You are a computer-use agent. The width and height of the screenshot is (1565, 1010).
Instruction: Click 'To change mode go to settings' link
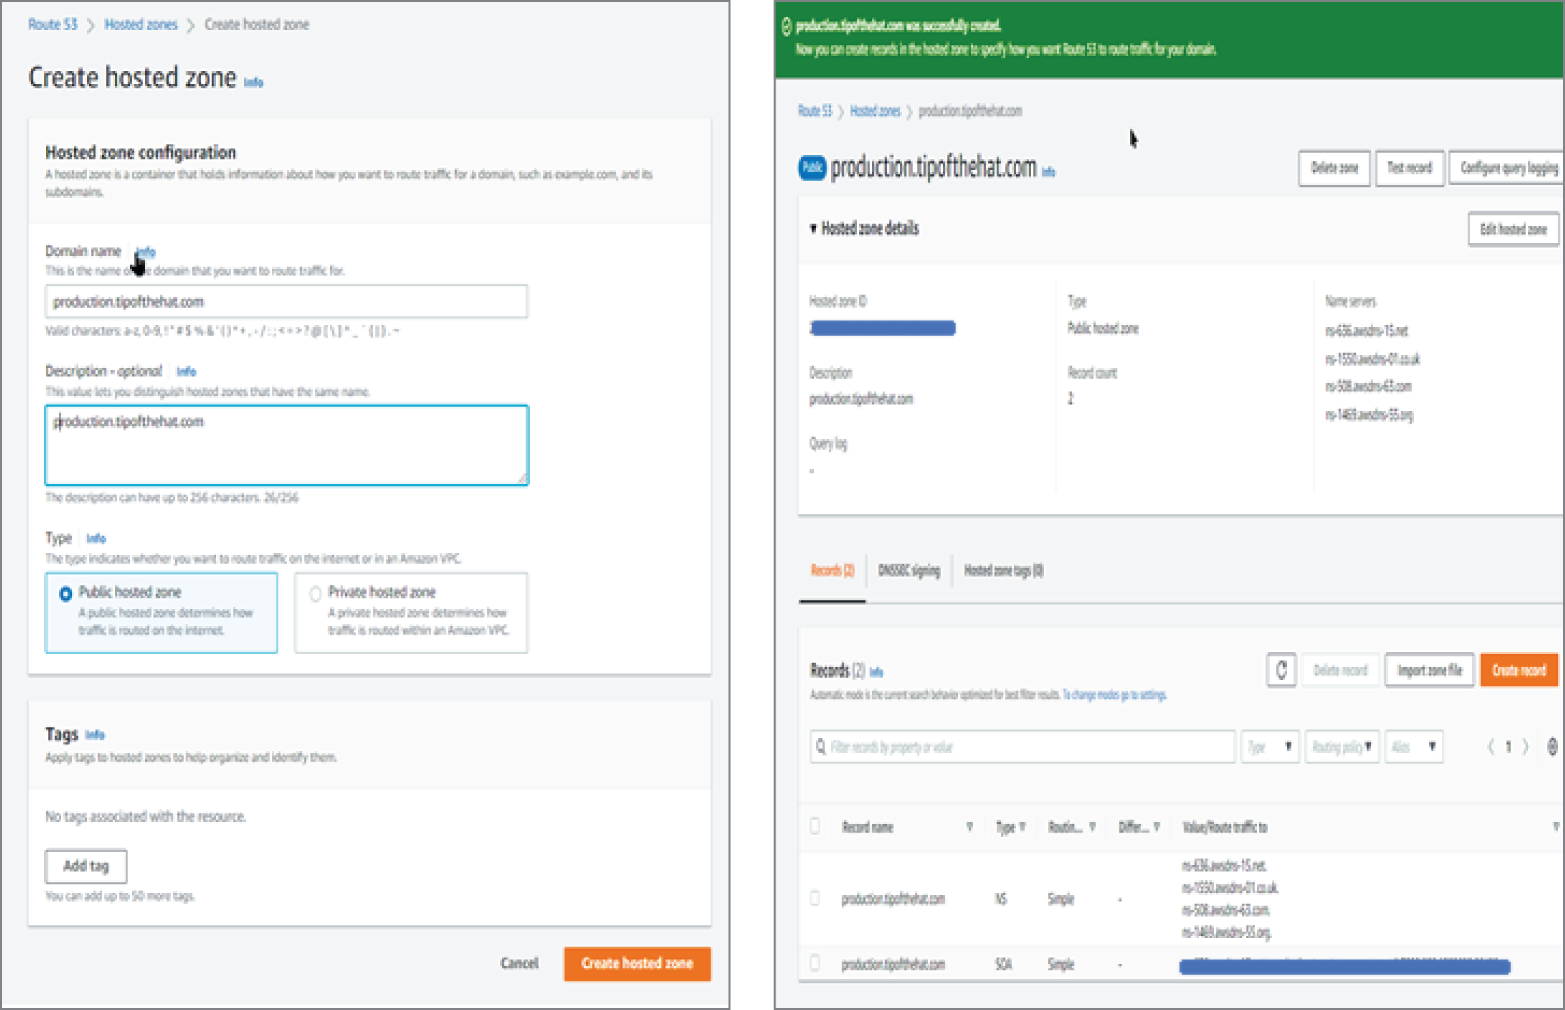tap(1114, 695)
